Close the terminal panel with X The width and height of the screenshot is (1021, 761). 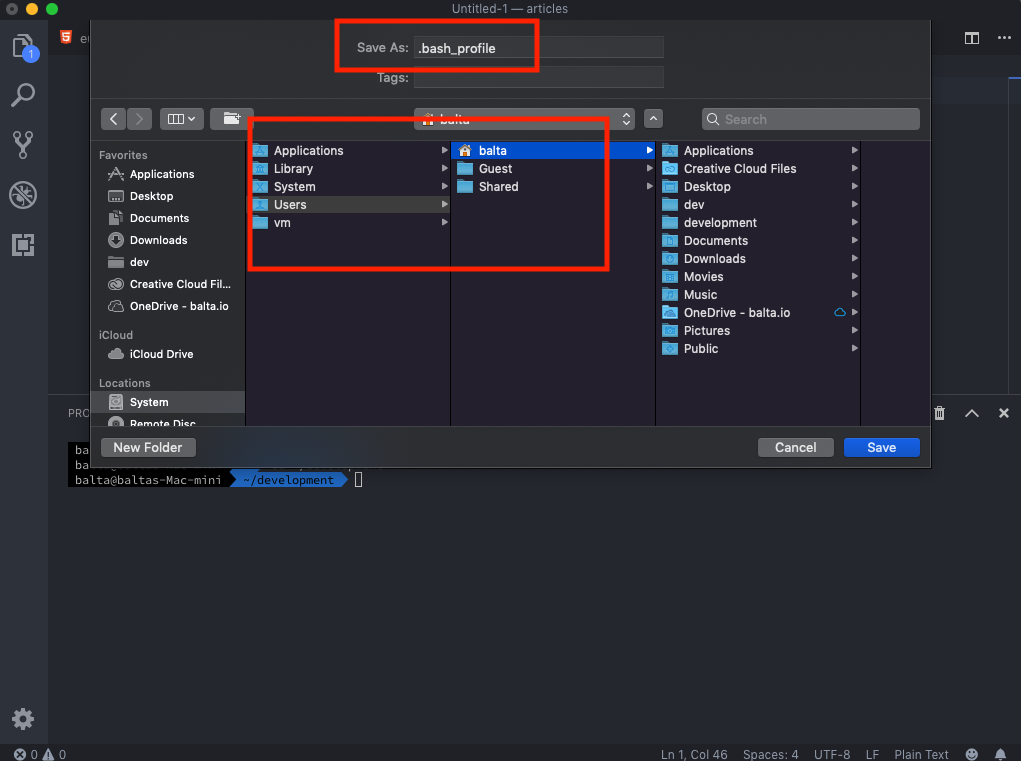(x=1003, y=413)
